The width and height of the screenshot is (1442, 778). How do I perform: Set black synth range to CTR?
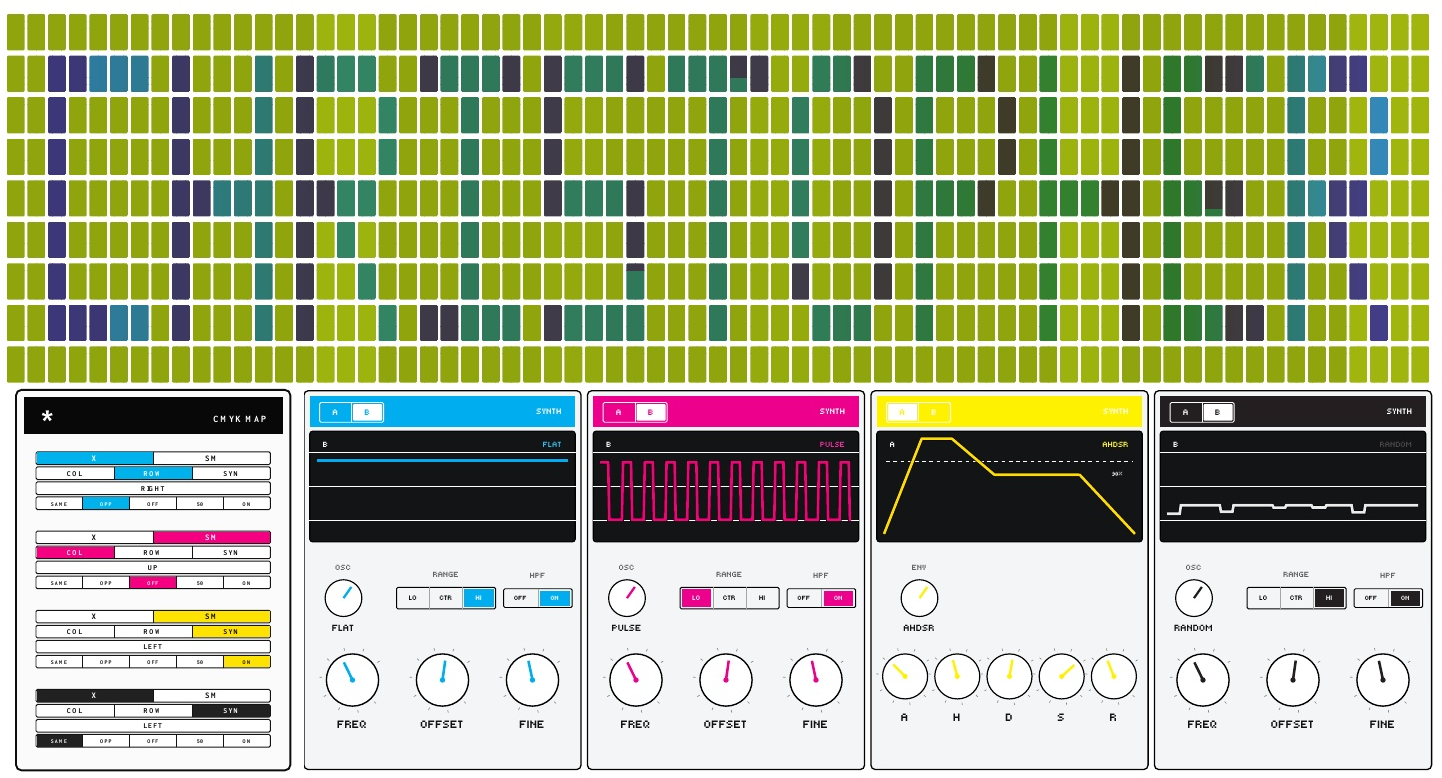point(1296,598)
